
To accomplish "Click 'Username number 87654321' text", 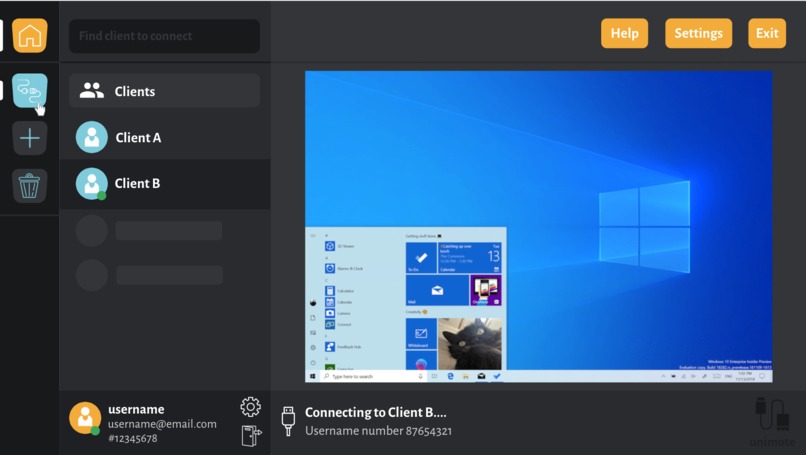I will click(378, 431).
